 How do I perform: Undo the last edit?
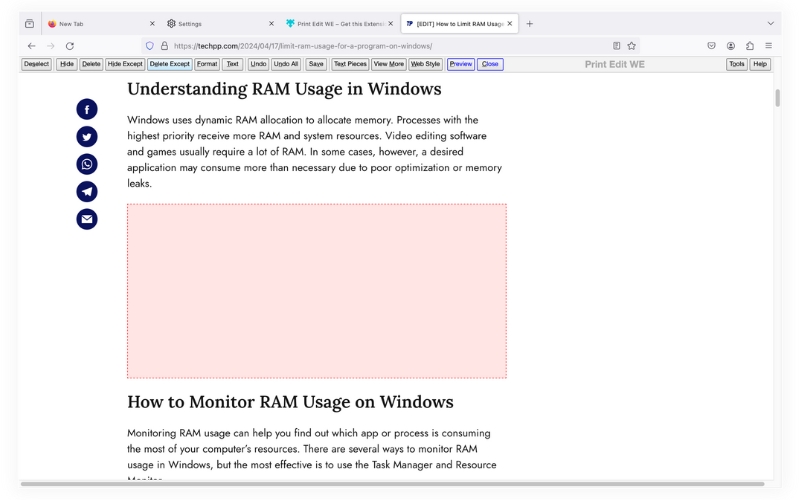pos(258,64)
